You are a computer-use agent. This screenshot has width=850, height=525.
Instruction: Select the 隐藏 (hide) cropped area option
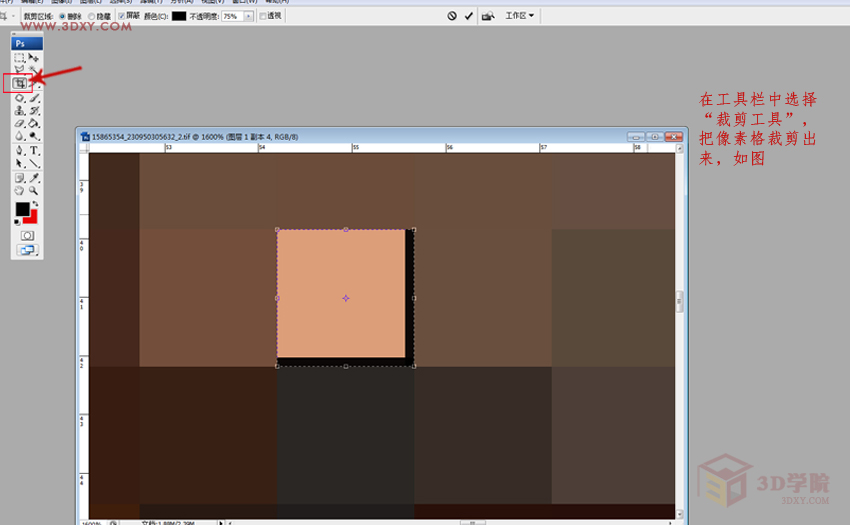tap(99, 16)
